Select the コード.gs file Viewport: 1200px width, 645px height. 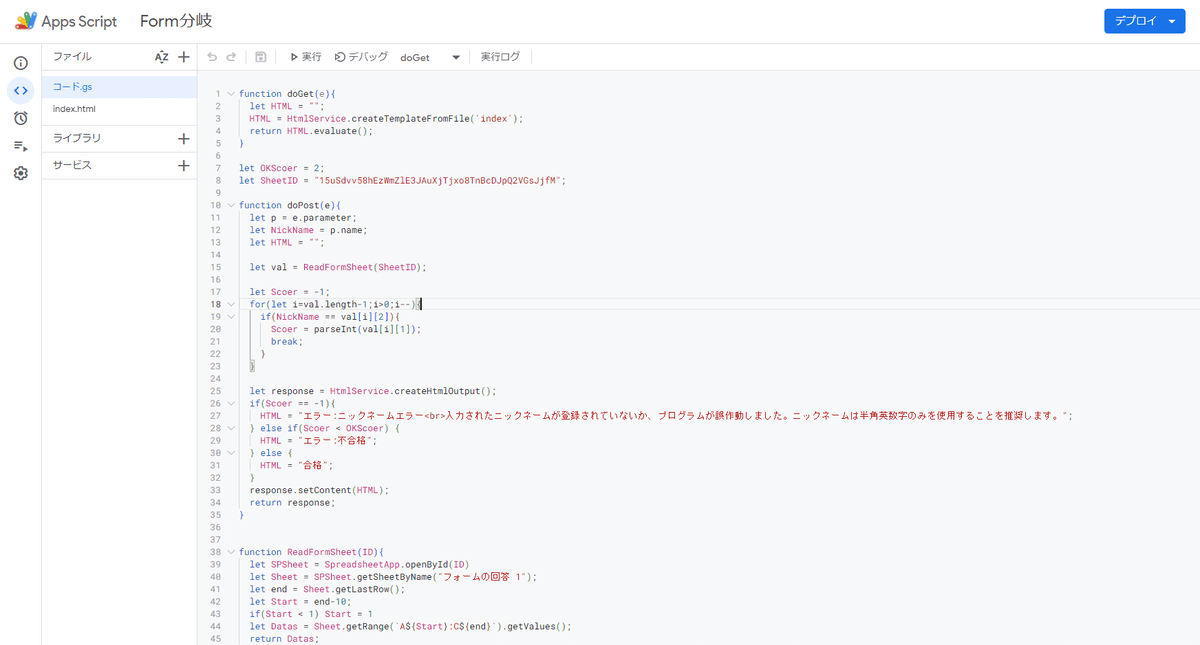(119, 87)
